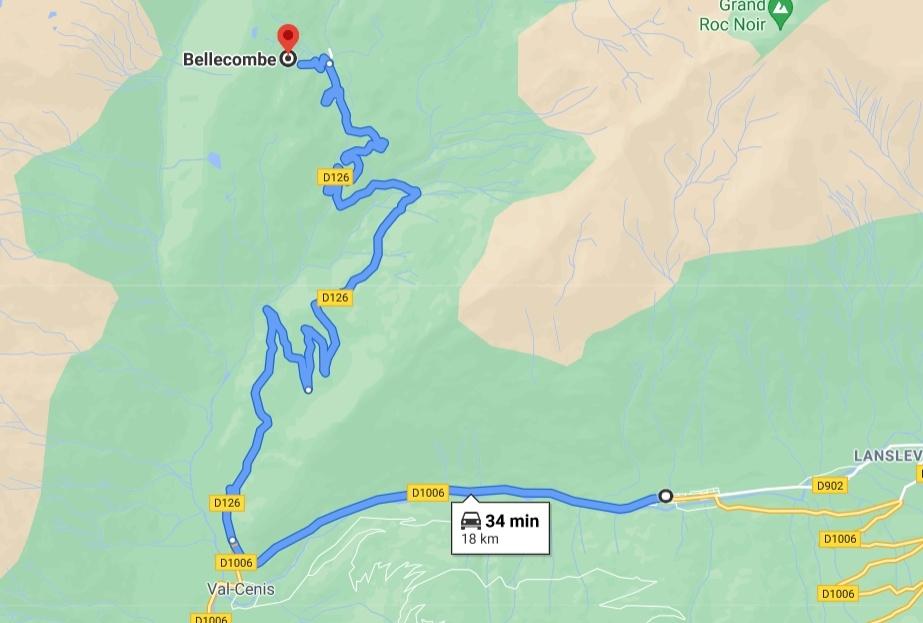Screen dimensions: 923x623
Task: Click the D1006 shield beside Val-Cenis junction
Action: [236, 562]
